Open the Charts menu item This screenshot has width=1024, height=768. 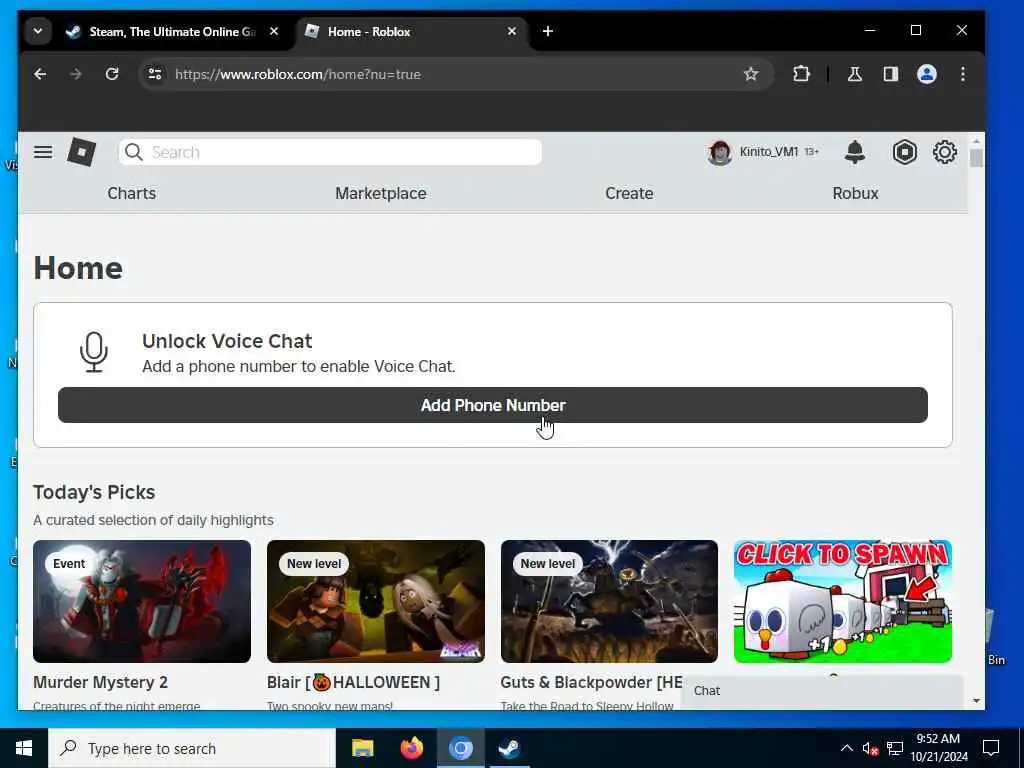131,193
